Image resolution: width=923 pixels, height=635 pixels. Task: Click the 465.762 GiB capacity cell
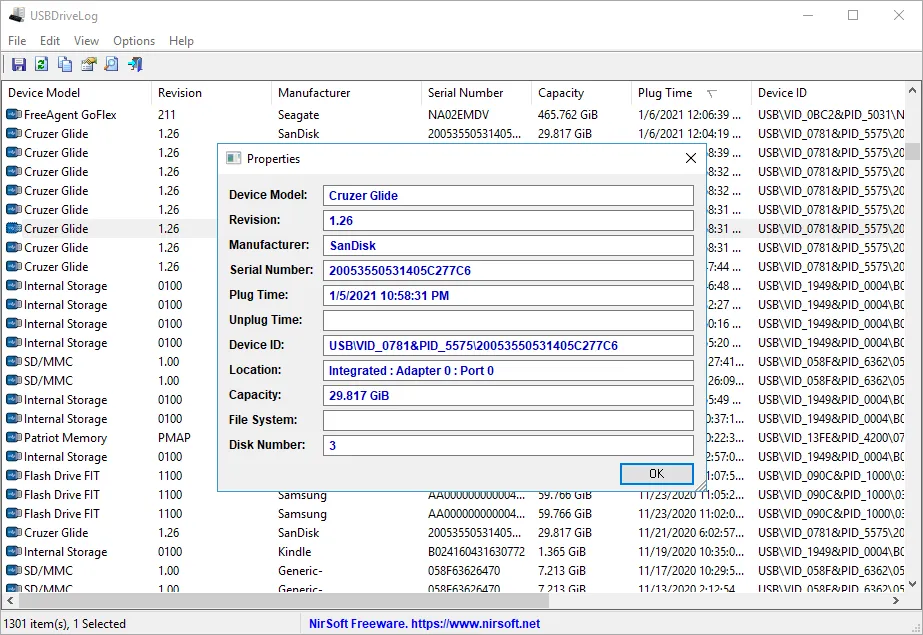click(x=567, y=115)
